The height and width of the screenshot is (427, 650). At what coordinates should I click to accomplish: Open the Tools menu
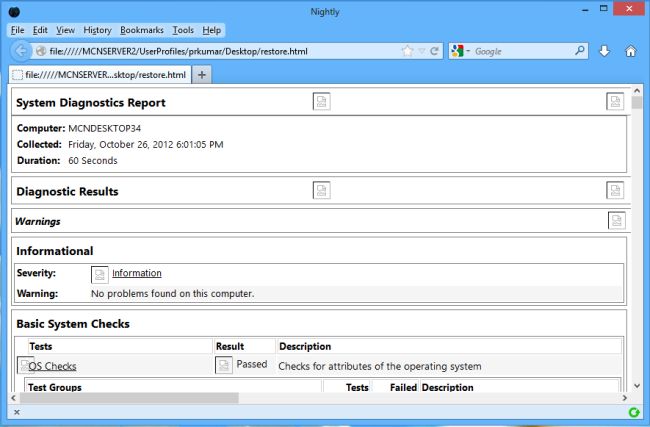point(183,30)
